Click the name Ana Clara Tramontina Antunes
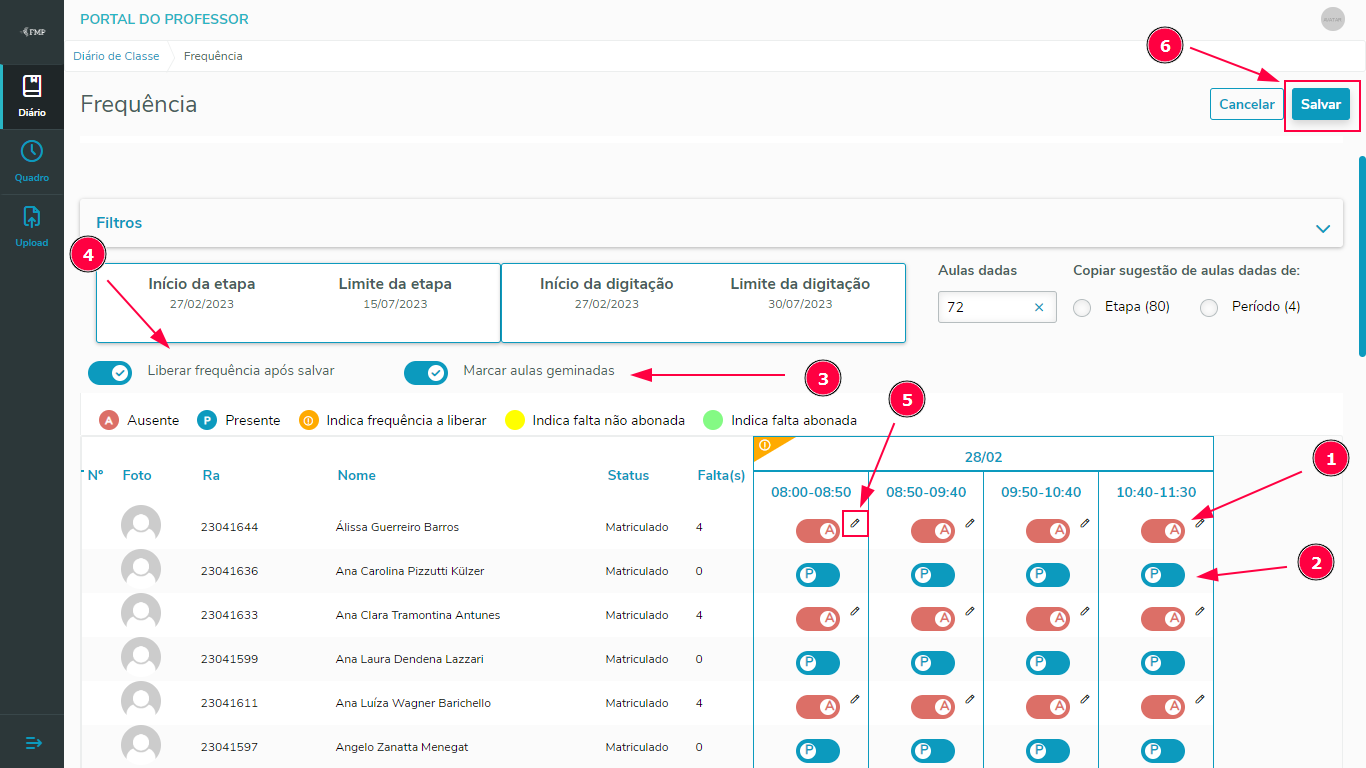The height and width of the screenshot is (768, 1366). click(x=418, y=615)
